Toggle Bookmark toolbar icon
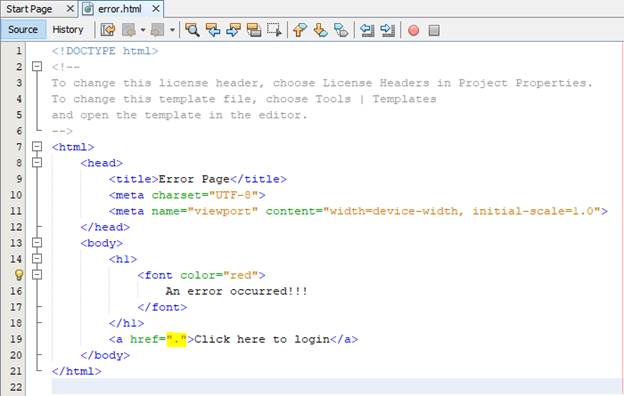 point(341,30)
